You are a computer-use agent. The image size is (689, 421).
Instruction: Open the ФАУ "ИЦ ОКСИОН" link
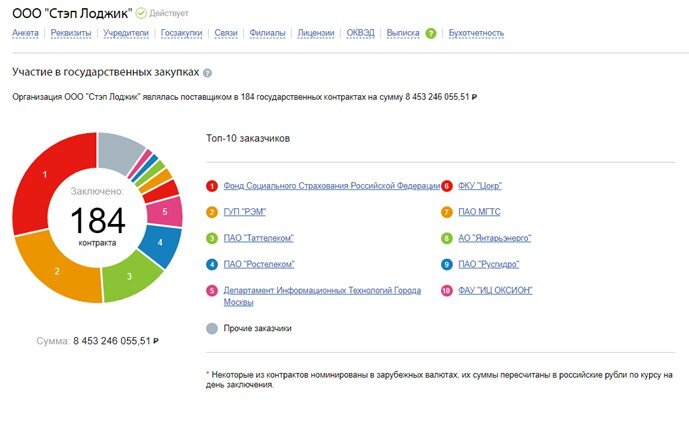pyautogui.click(x=495, y=290)
